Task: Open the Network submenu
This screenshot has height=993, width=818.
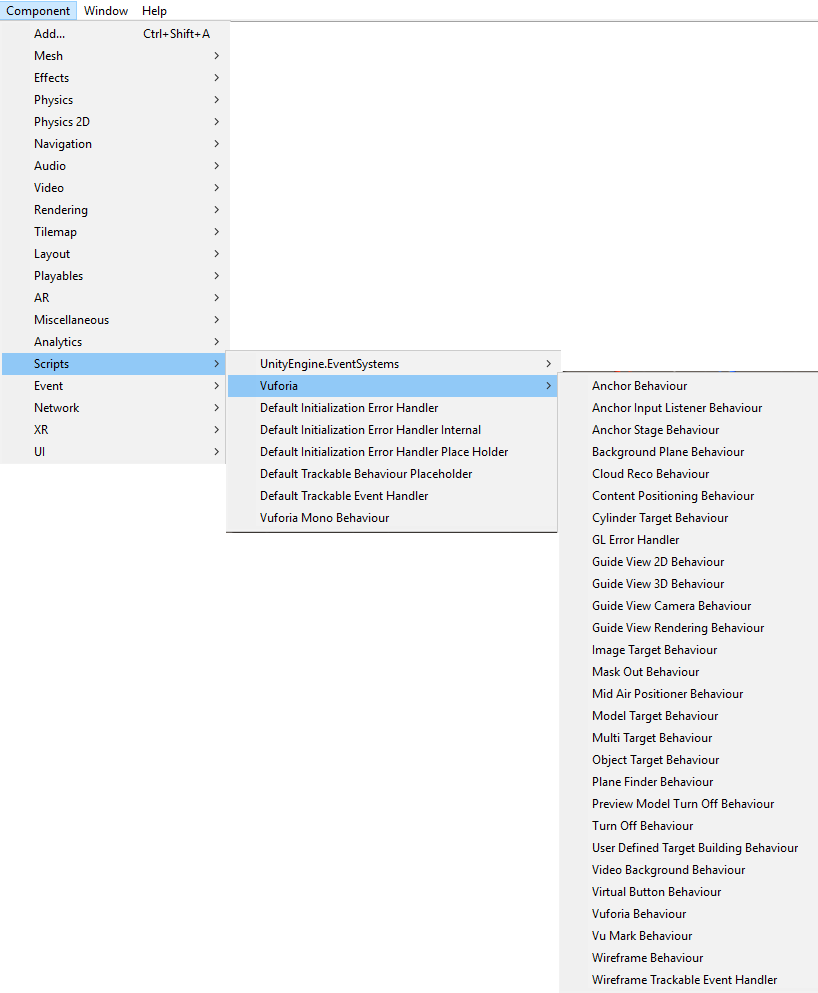Action: (x=114, y=408)
